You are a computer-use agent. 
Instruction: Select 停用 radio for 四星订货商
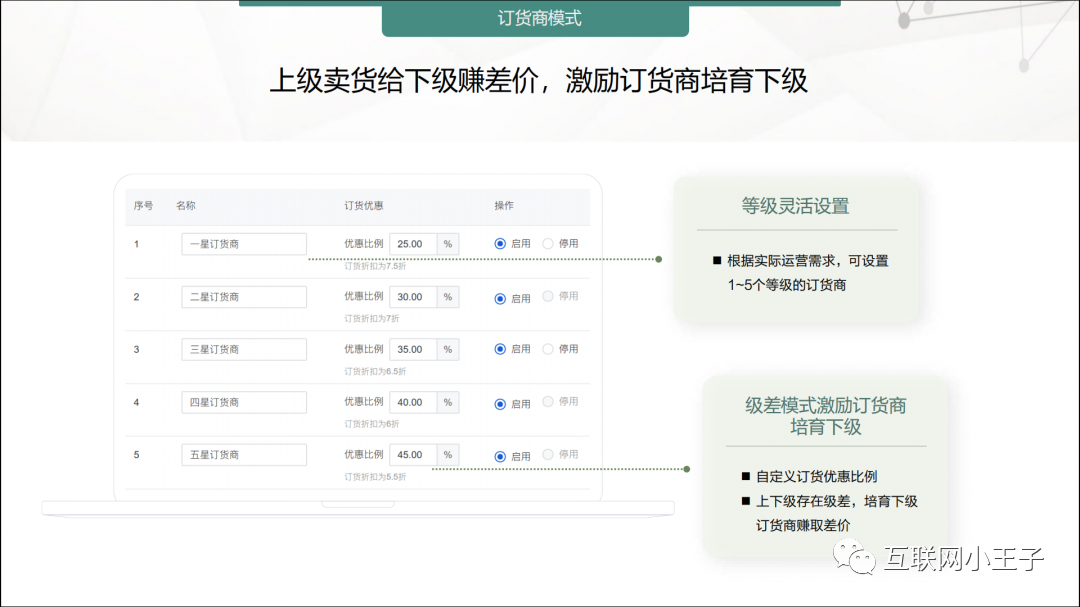tap(548, 402)
